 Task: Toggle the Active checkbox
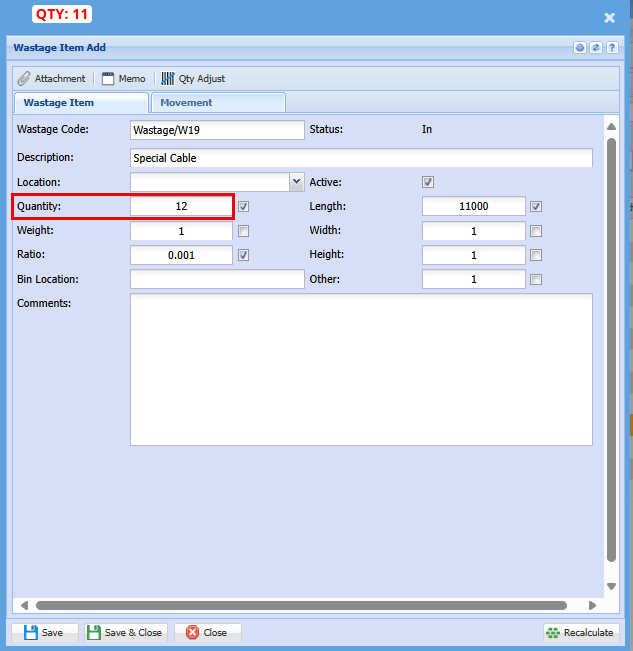pos(428,182)
